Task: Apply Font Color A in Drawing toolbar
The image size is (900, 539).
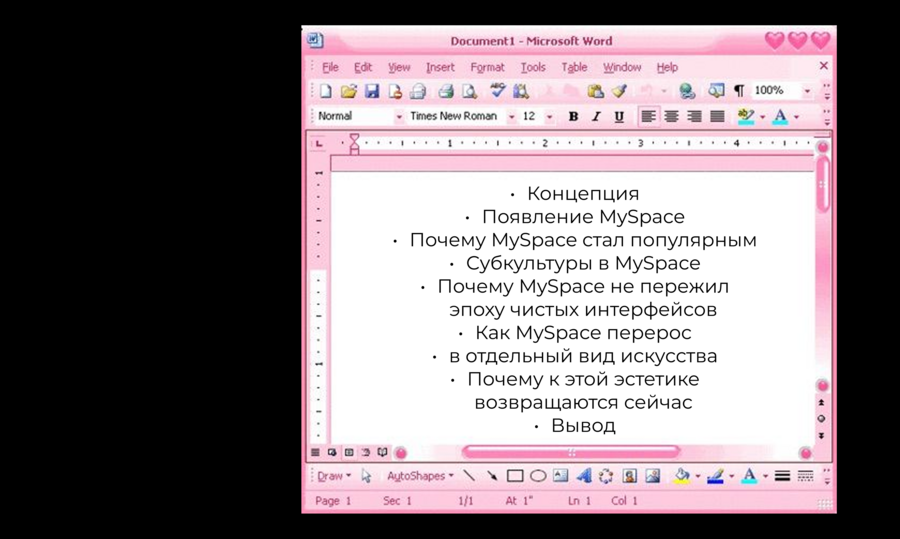Action: (749, 476)
